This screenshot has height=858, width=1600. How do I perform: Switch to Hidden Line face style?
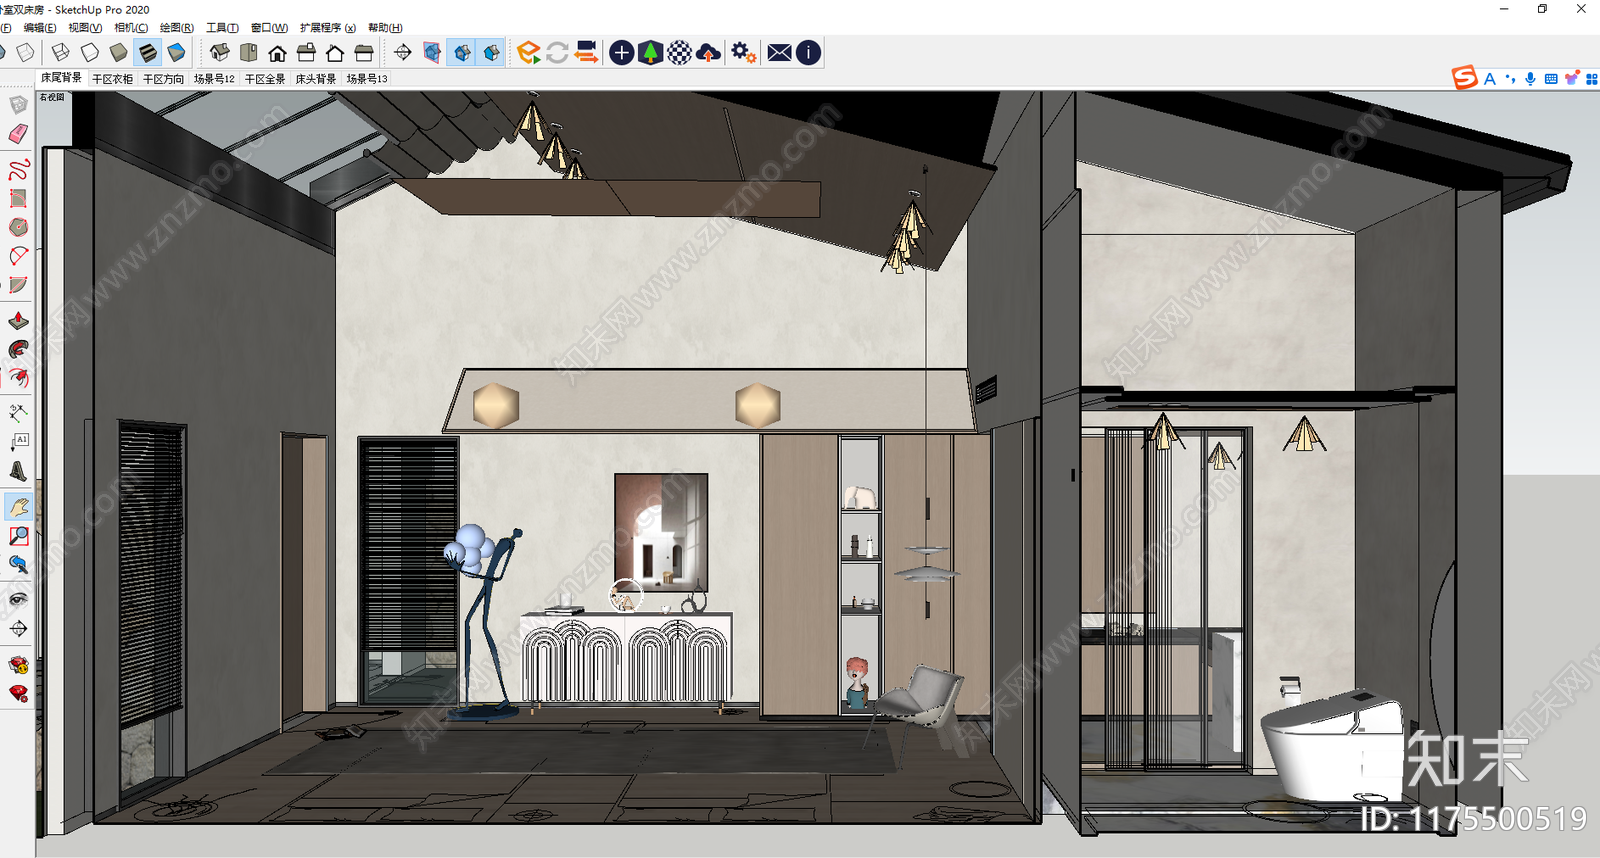coord(90,52)
